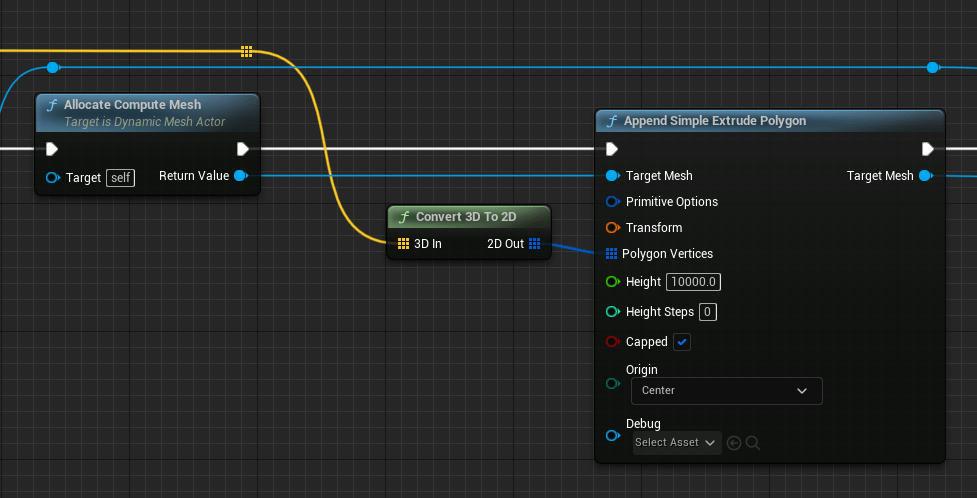This screenshot has width=977, height=498.
Task: Click the Polygon Vertices array pin
Action: (612, 254)
